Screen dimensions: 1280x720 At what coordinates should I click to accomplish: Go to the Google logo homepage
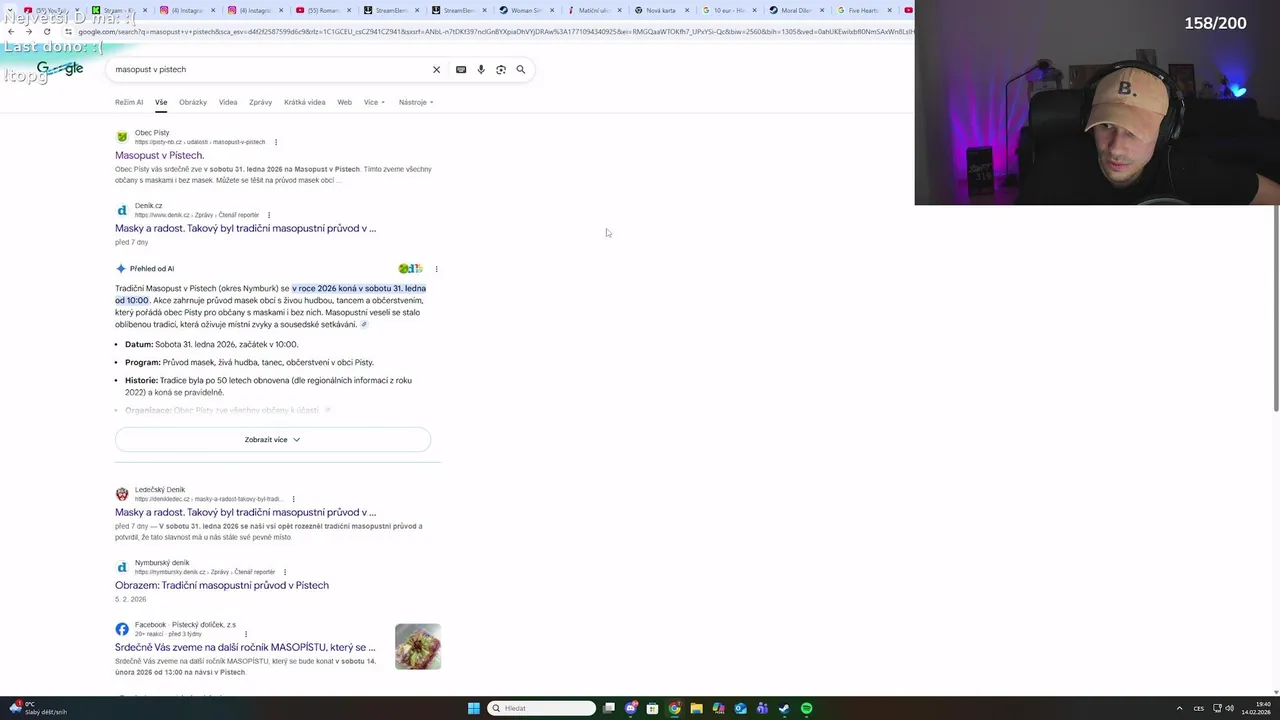pyautogui.click(x=59, y=69)
